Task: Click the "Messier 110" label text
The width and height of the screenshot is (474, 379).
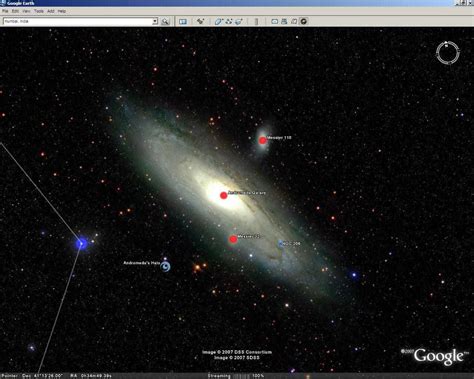Action: tap(279, 137)
